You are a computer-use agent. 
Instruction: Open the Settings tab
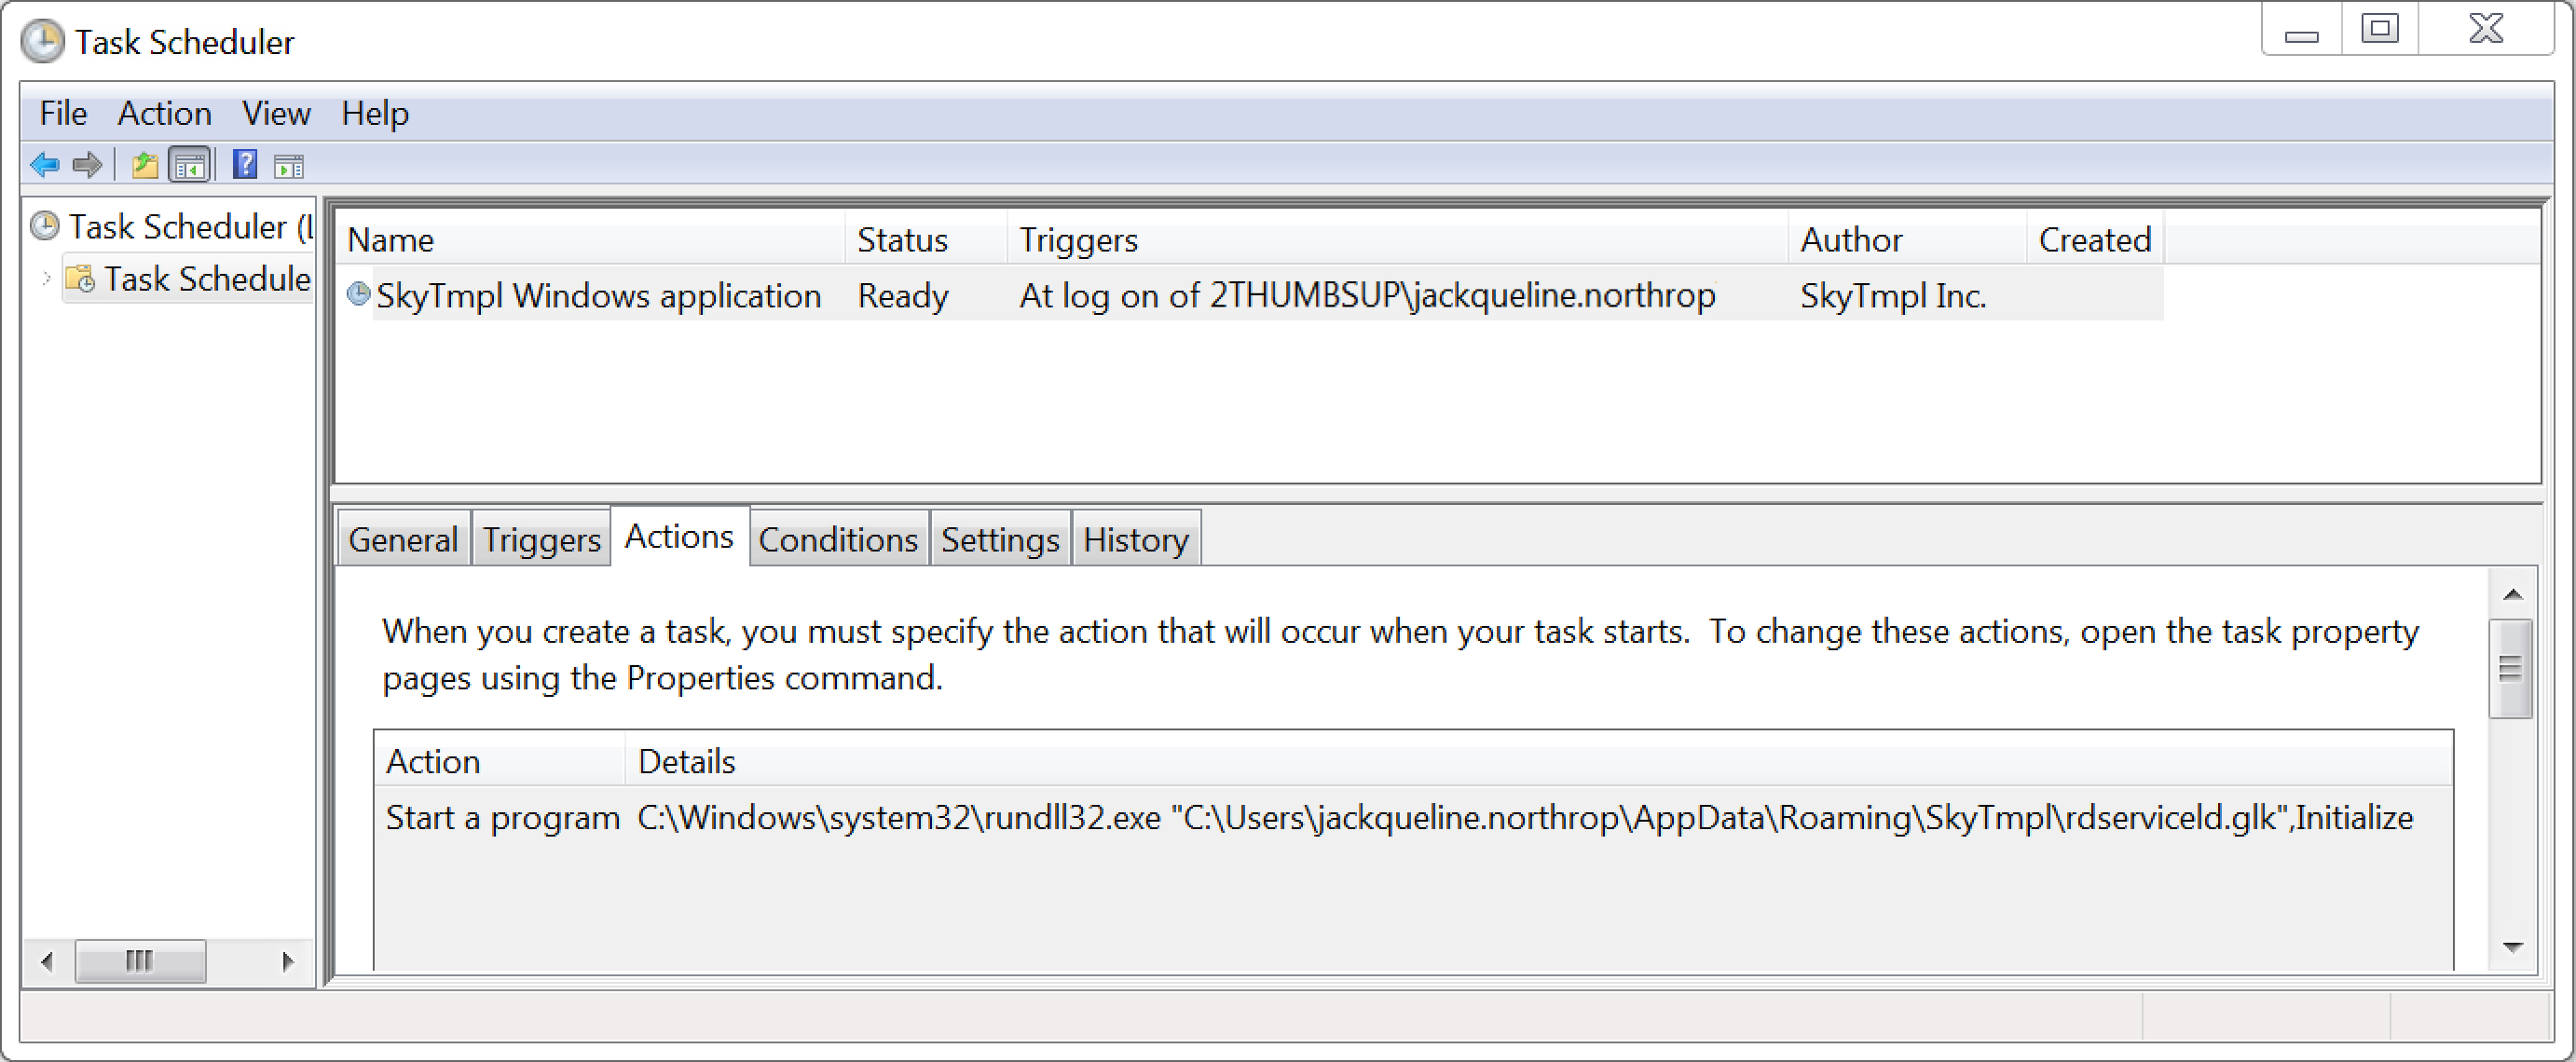(x=1000, y=540)
